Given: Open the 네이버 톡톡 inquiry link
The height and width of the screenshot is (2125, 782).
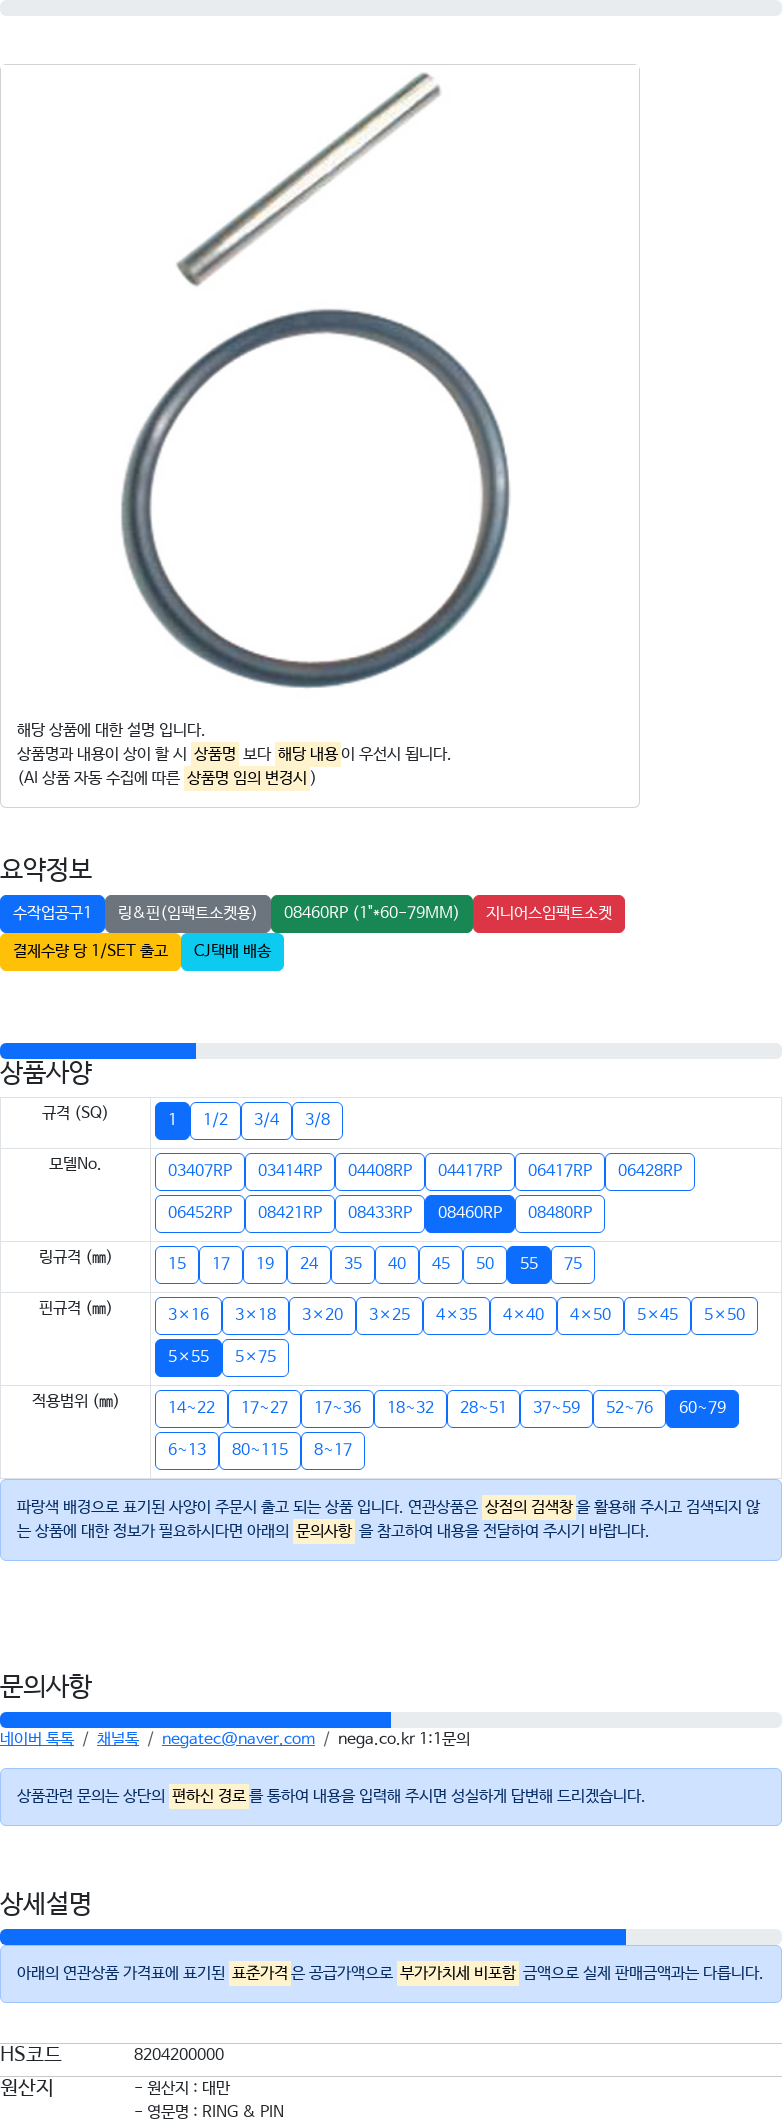Looking at the screenshot, I should click(x=37, y=1739).
